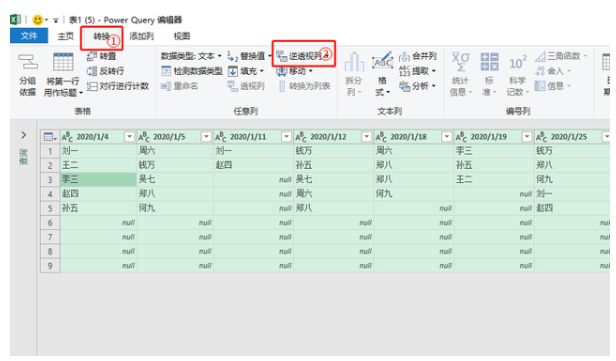Open Data Type: Text (数据类型) dropdown
Image resolution: width=616 pixels, height=361 pixels.
pyautogui.click(x=191, y=56)
